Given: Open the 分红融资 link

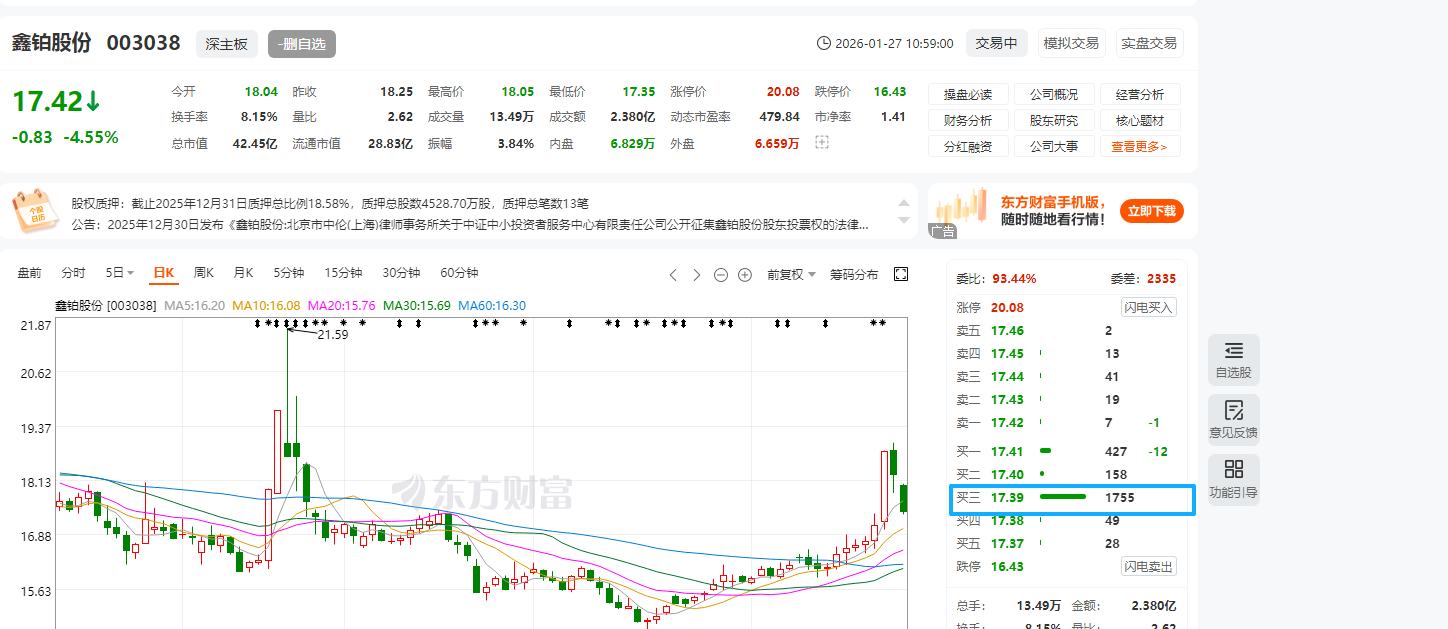Looking at the screenshot, I should (x=968, y=146).
